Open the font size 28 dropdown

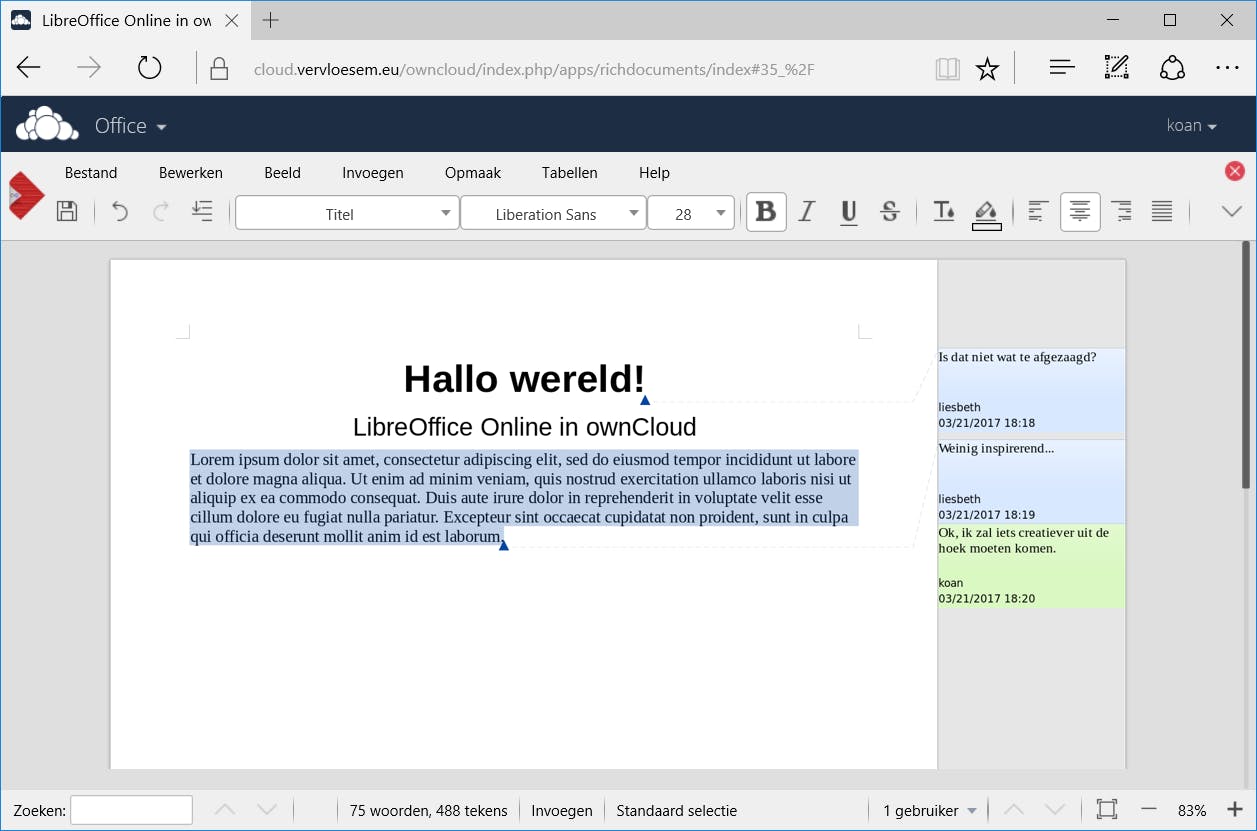tap(690, 213)
